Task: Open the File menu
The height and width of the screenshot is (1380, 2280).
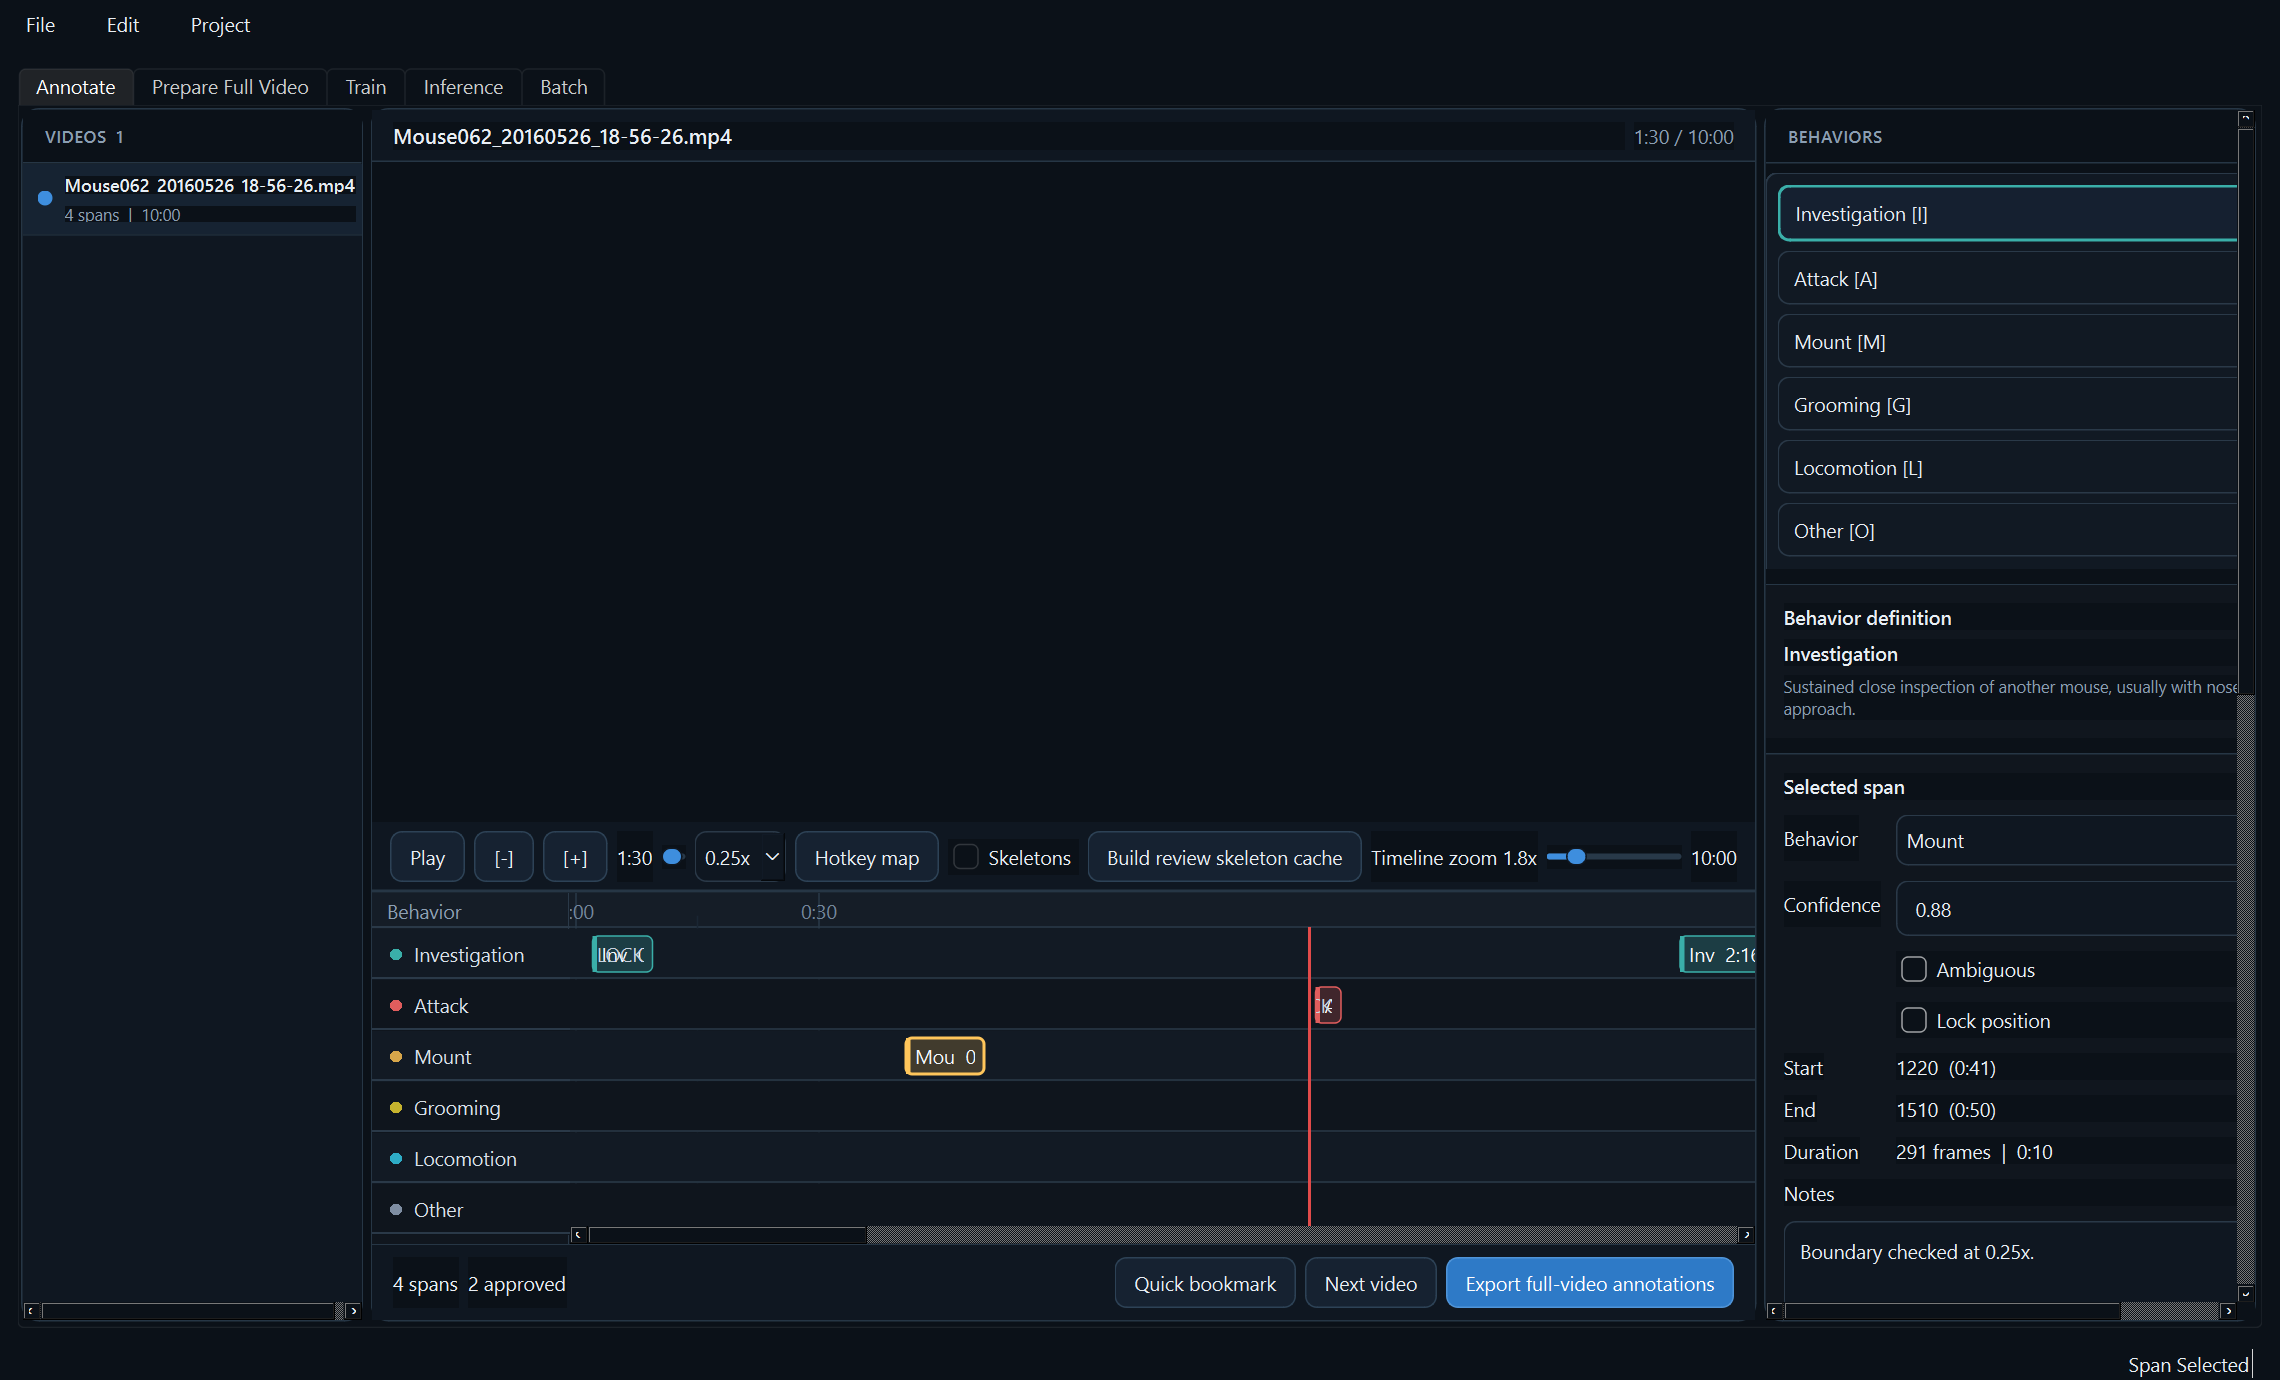Action: 40,25
